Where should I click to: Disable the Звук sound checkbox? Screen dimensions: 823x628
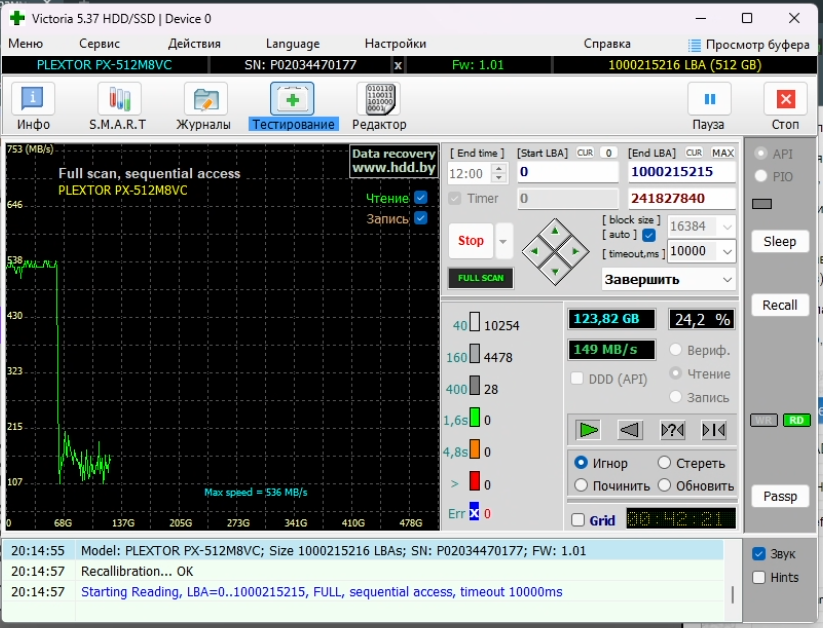[758, 553]
